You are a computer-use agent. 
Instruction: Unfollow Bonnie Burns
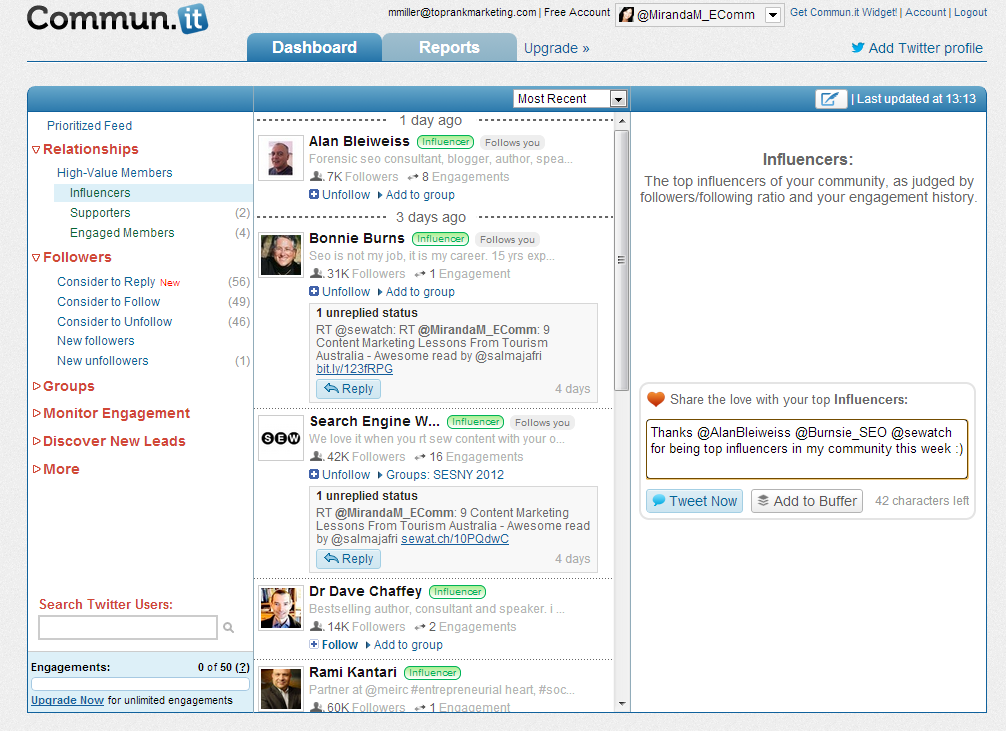[x=340, y=291]
